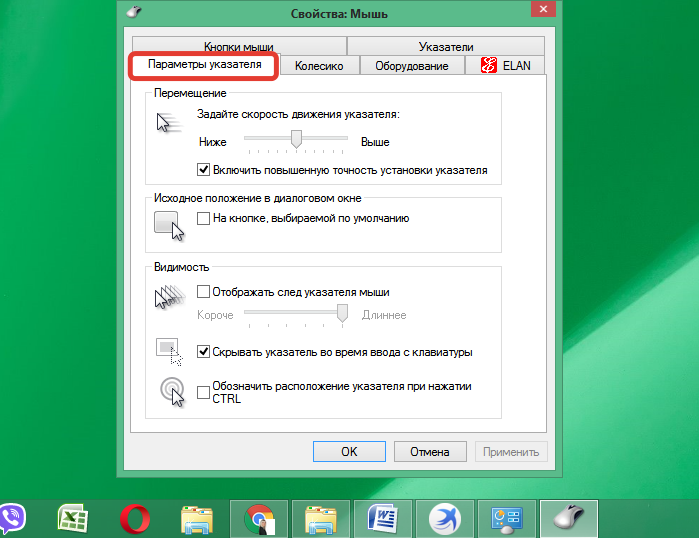Switch to the Control Panel taskbar icon
Image resolution: width=699 pixels, height=538 pixels.
coord(506,519)
